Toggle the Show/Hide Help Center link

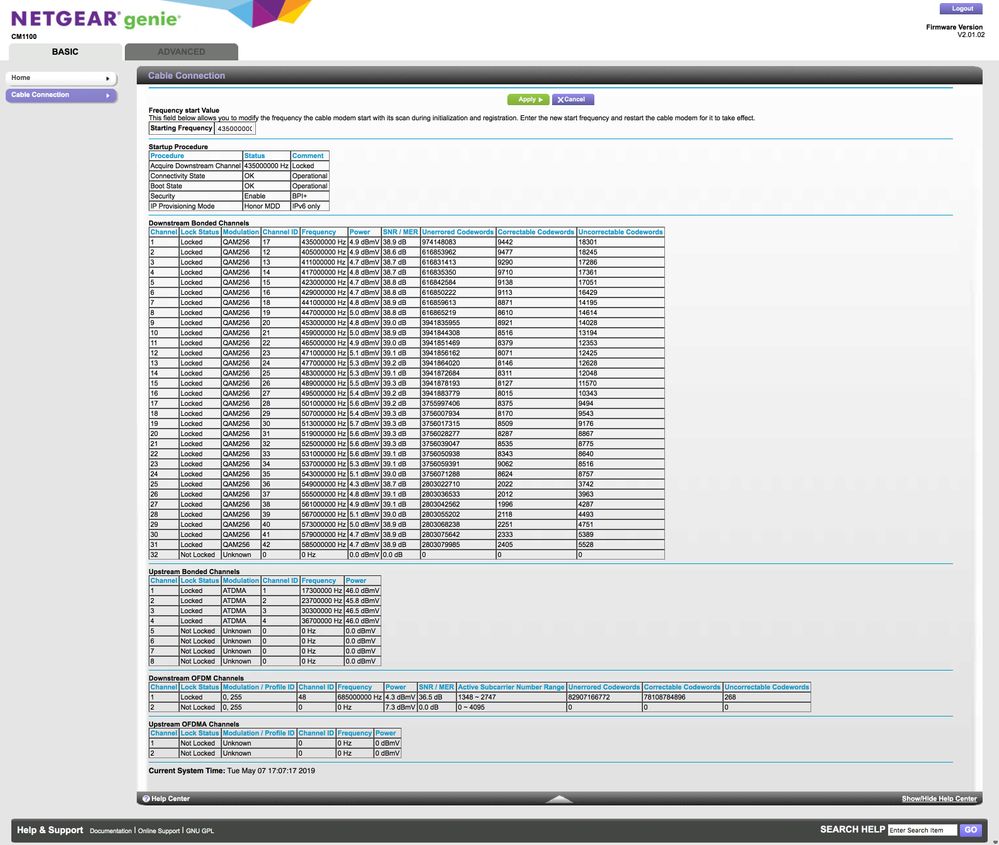tap(939, 799)
